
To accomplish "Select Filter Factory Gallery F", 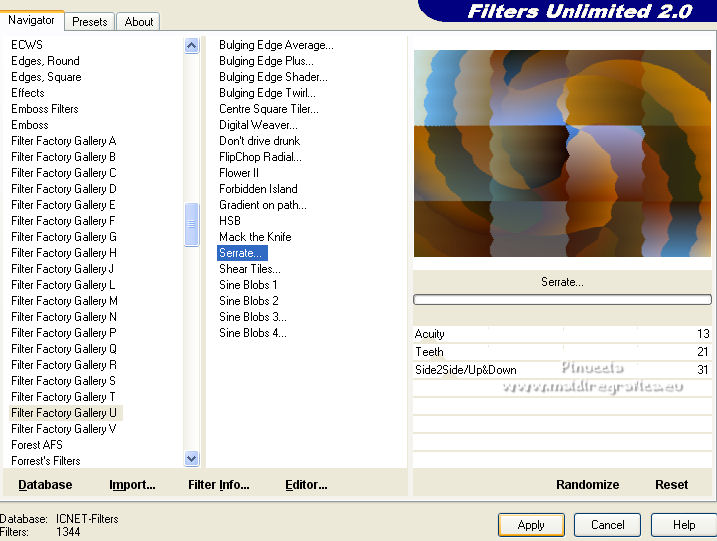I will click(64, 221).
